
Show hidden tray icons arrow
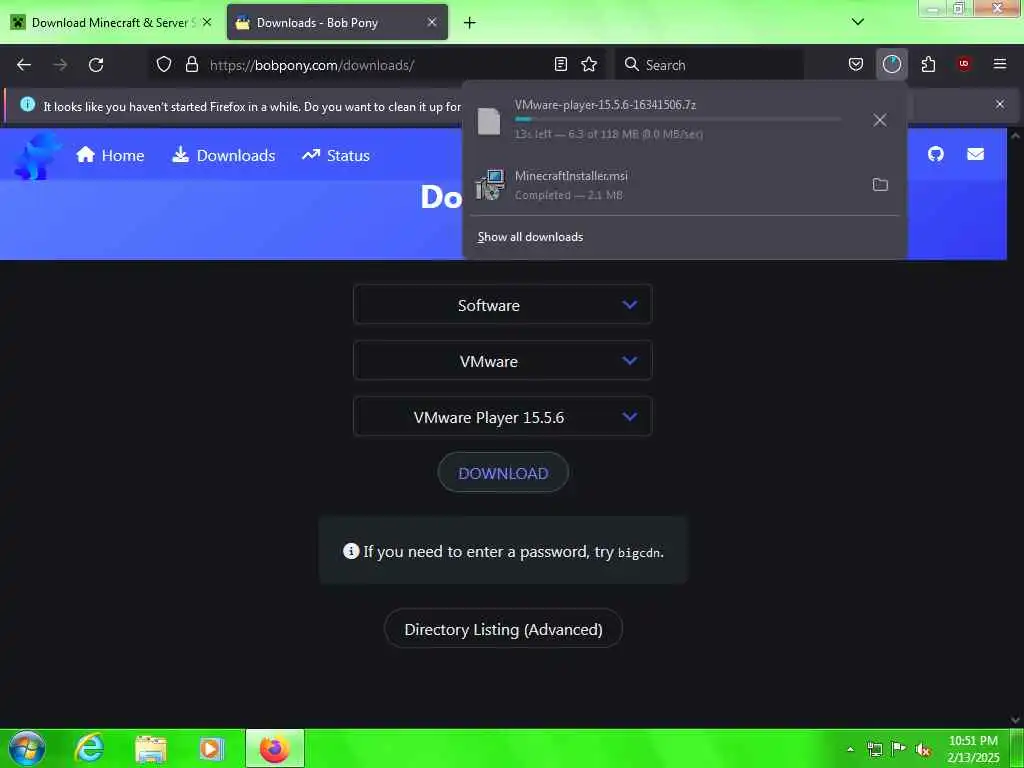tap(850, 749)
